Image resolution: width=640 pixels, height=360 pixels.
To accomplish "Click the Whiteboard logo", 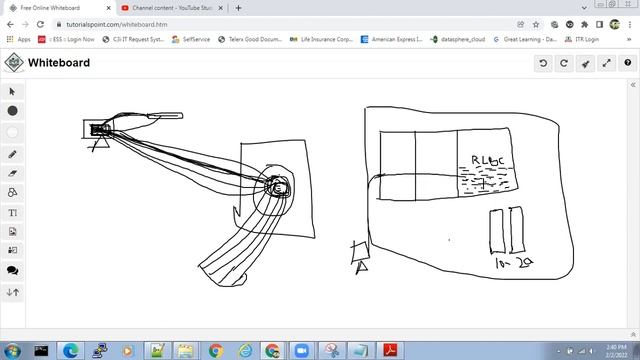I will tap(14, 62).
